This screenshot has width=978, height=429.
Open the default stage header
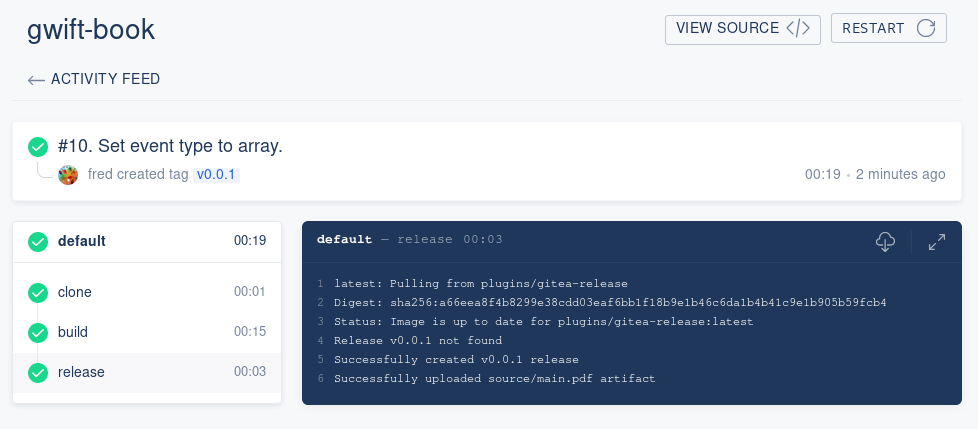147,241
